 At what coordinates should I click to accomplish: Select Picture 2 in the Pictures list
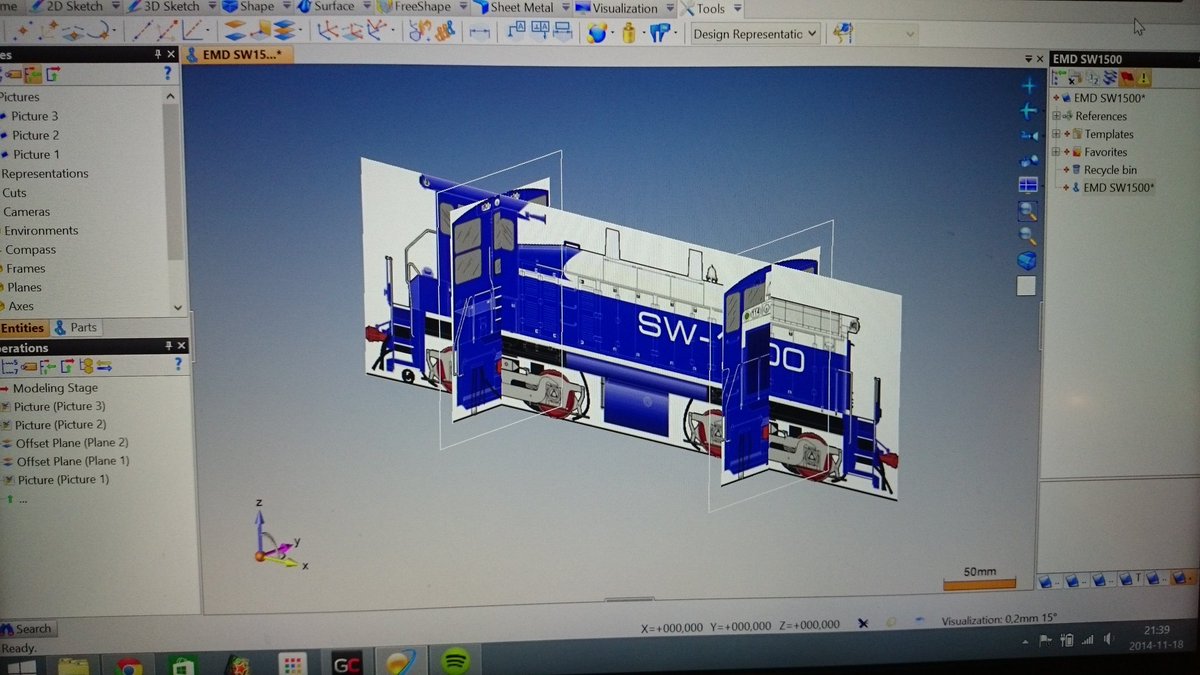click(34, 135)
